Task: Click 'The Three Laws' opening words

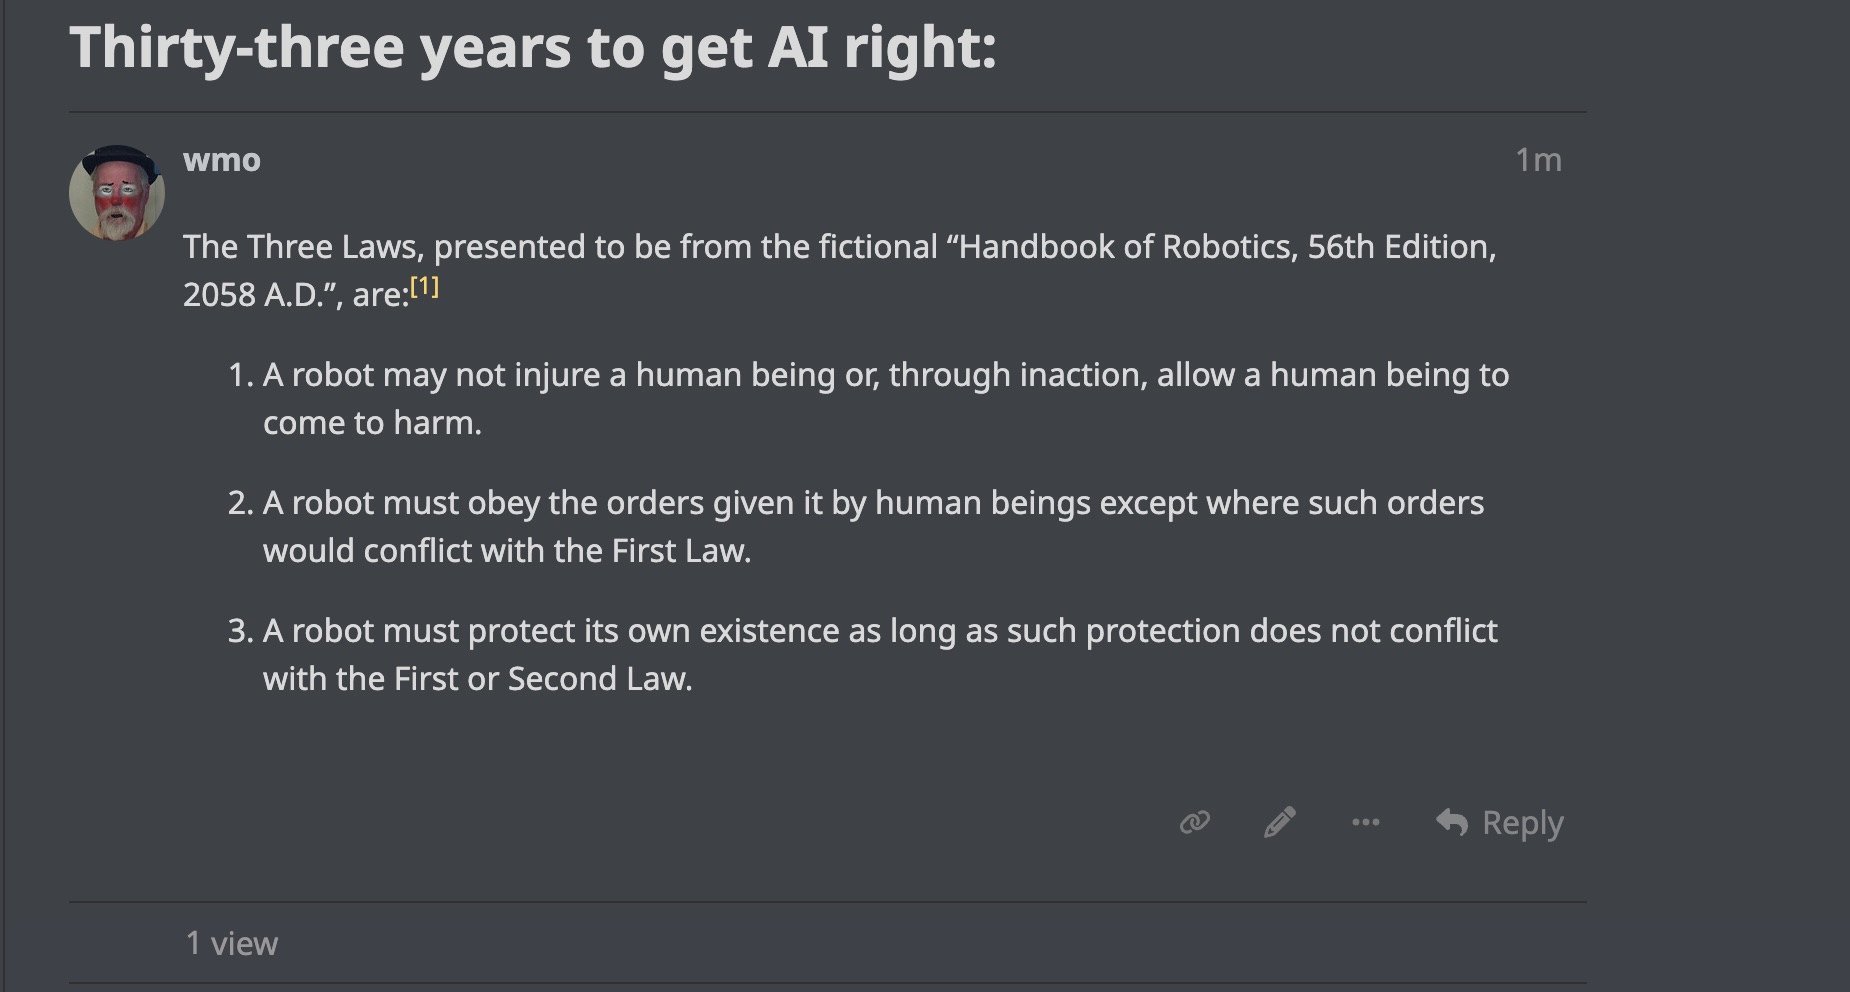Action: pos(302,247)
